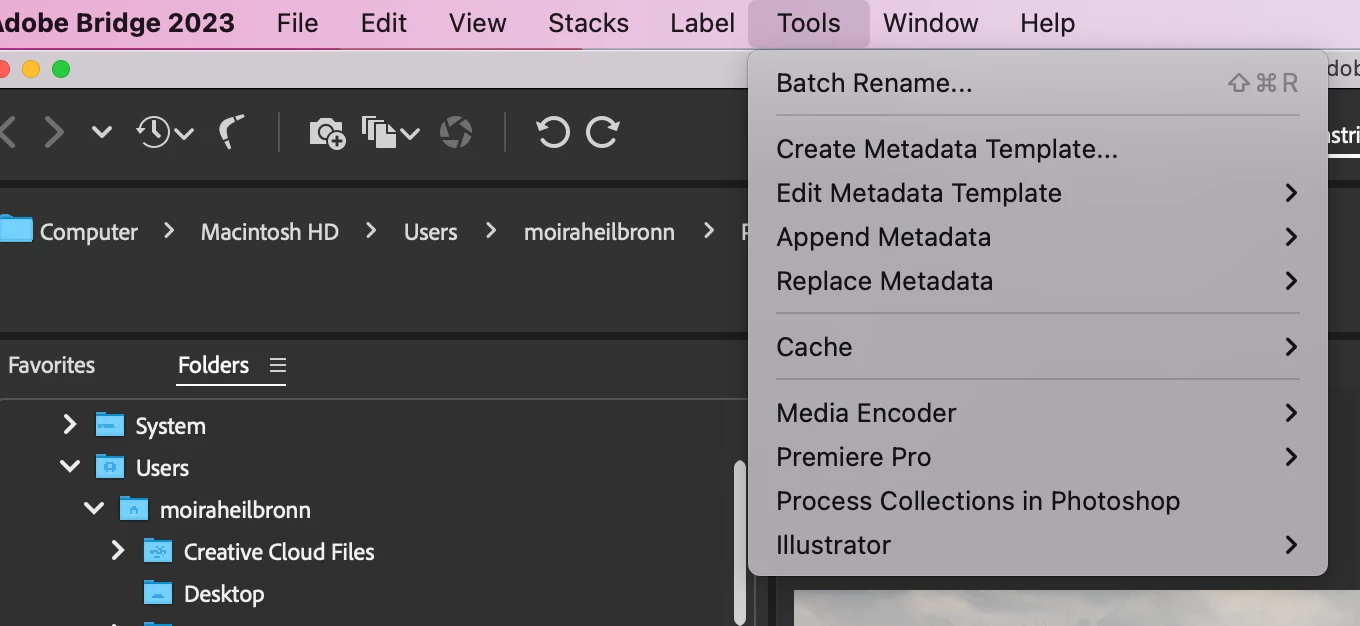Viewport: 1360px width, 626px height.
Task: Choose Replace Metadata
Action: pyautogui.click(x=1037, y=281)
